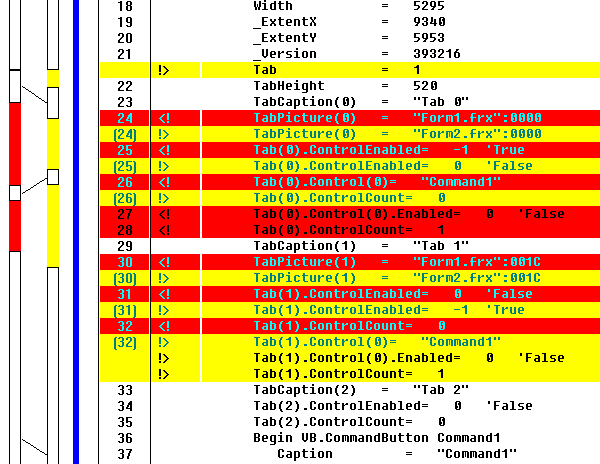
Task: Click the '!>' marker beside line (32)
Action: (x=164, y=342)
